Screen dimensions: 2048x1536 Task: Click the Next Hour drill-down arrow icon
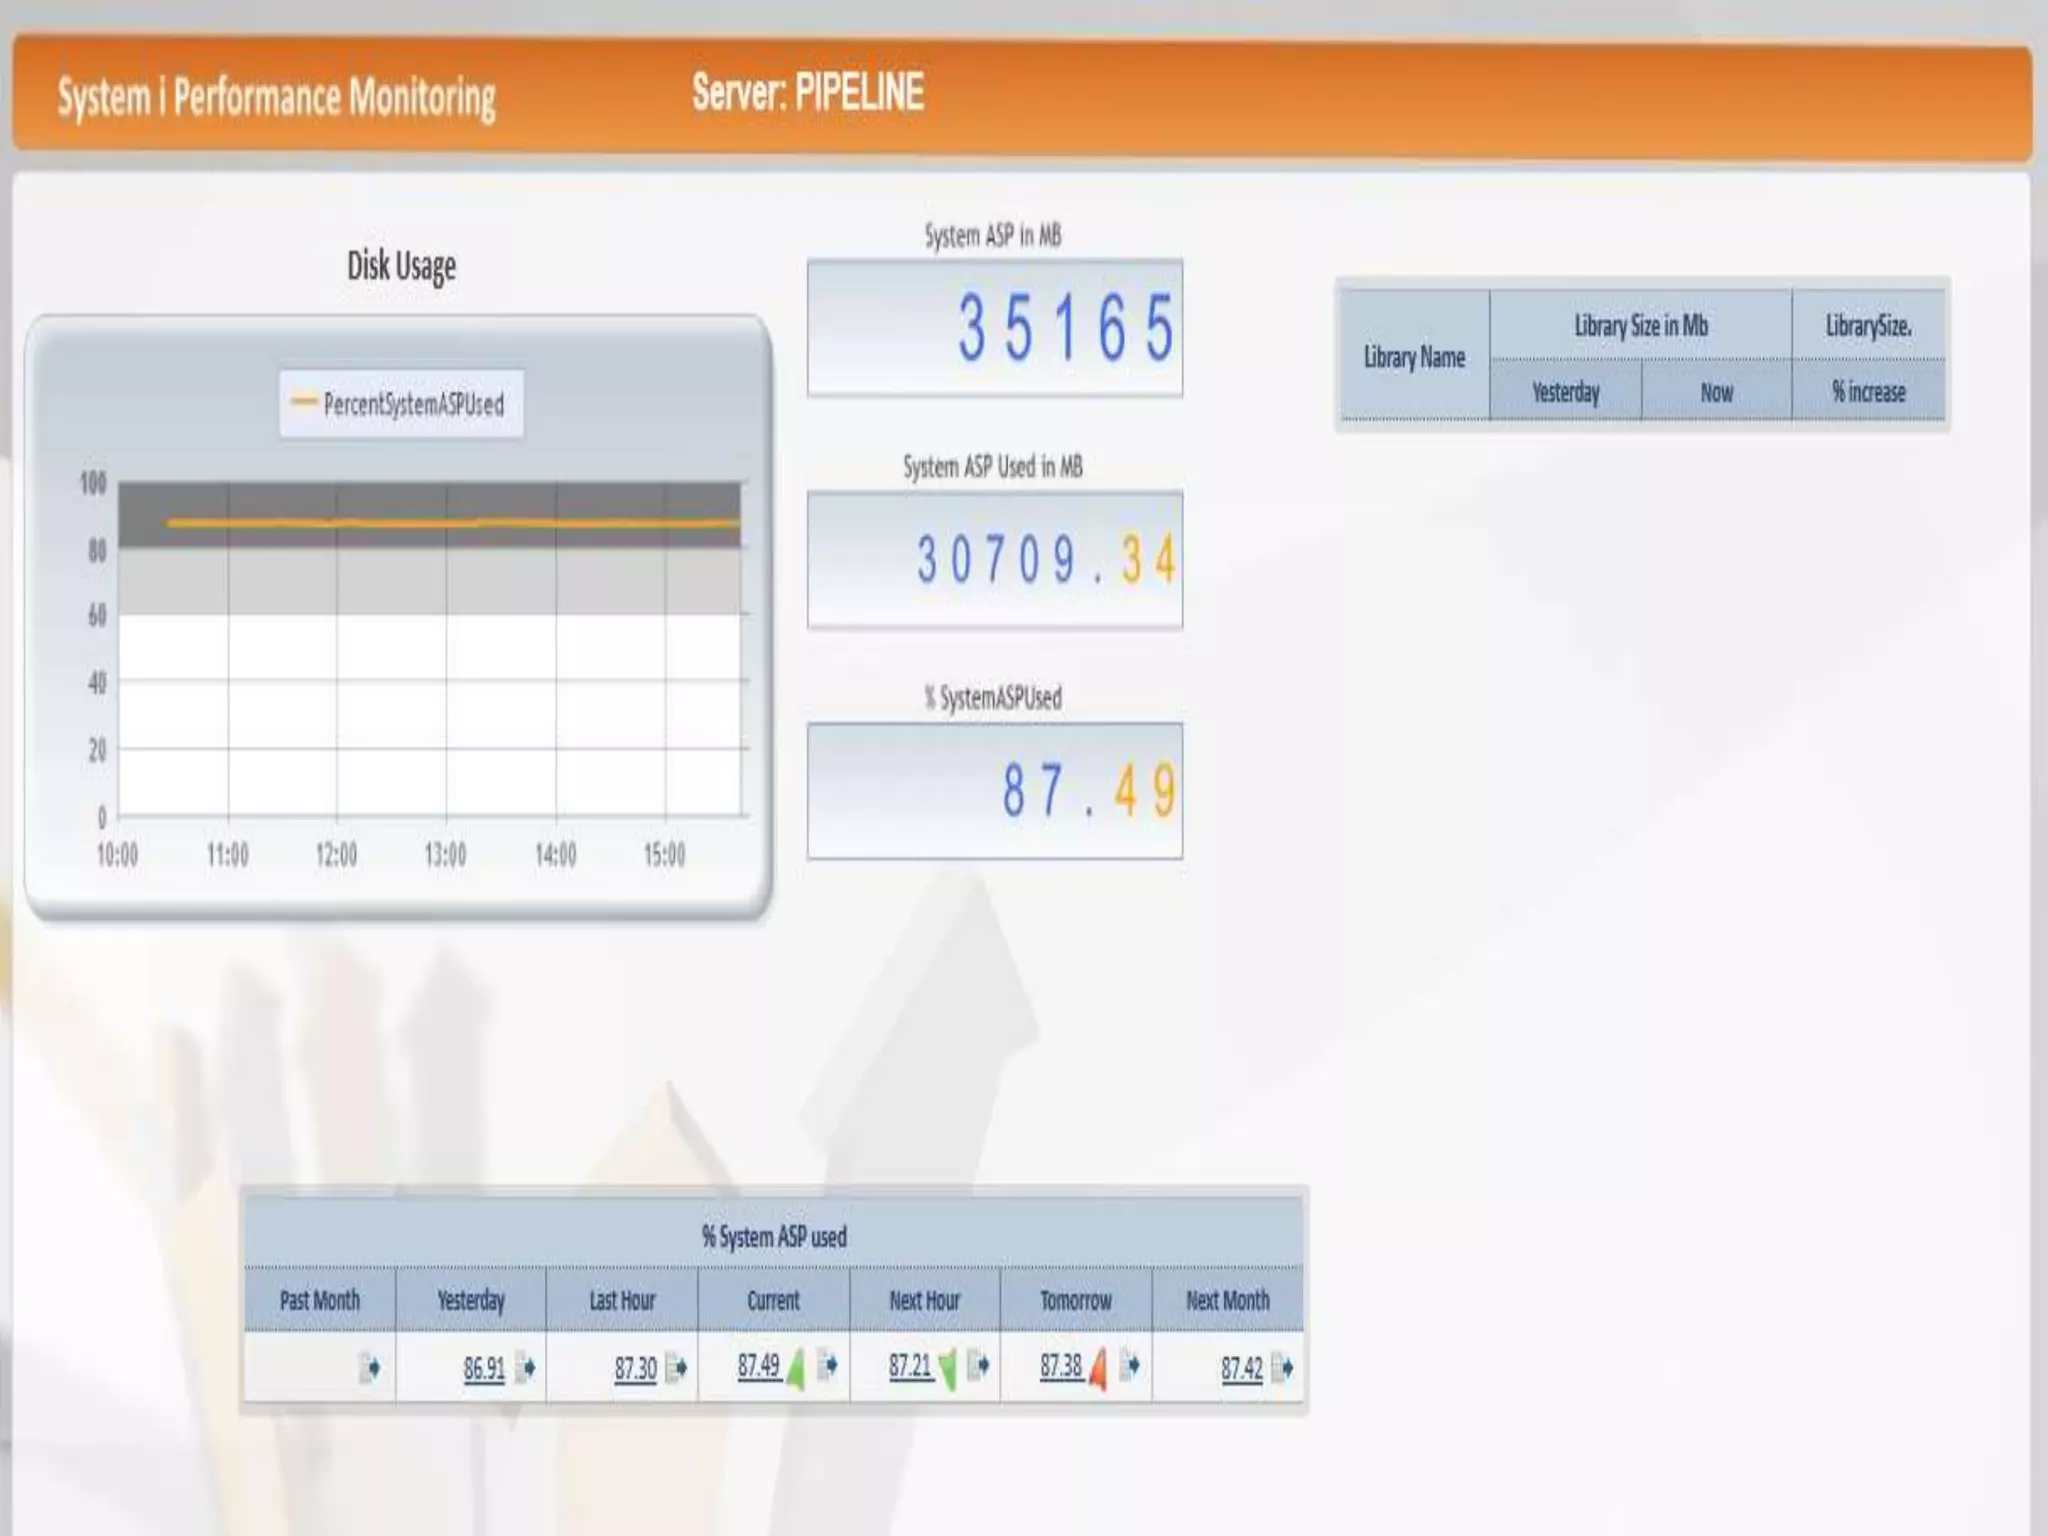click(978, 1365)
